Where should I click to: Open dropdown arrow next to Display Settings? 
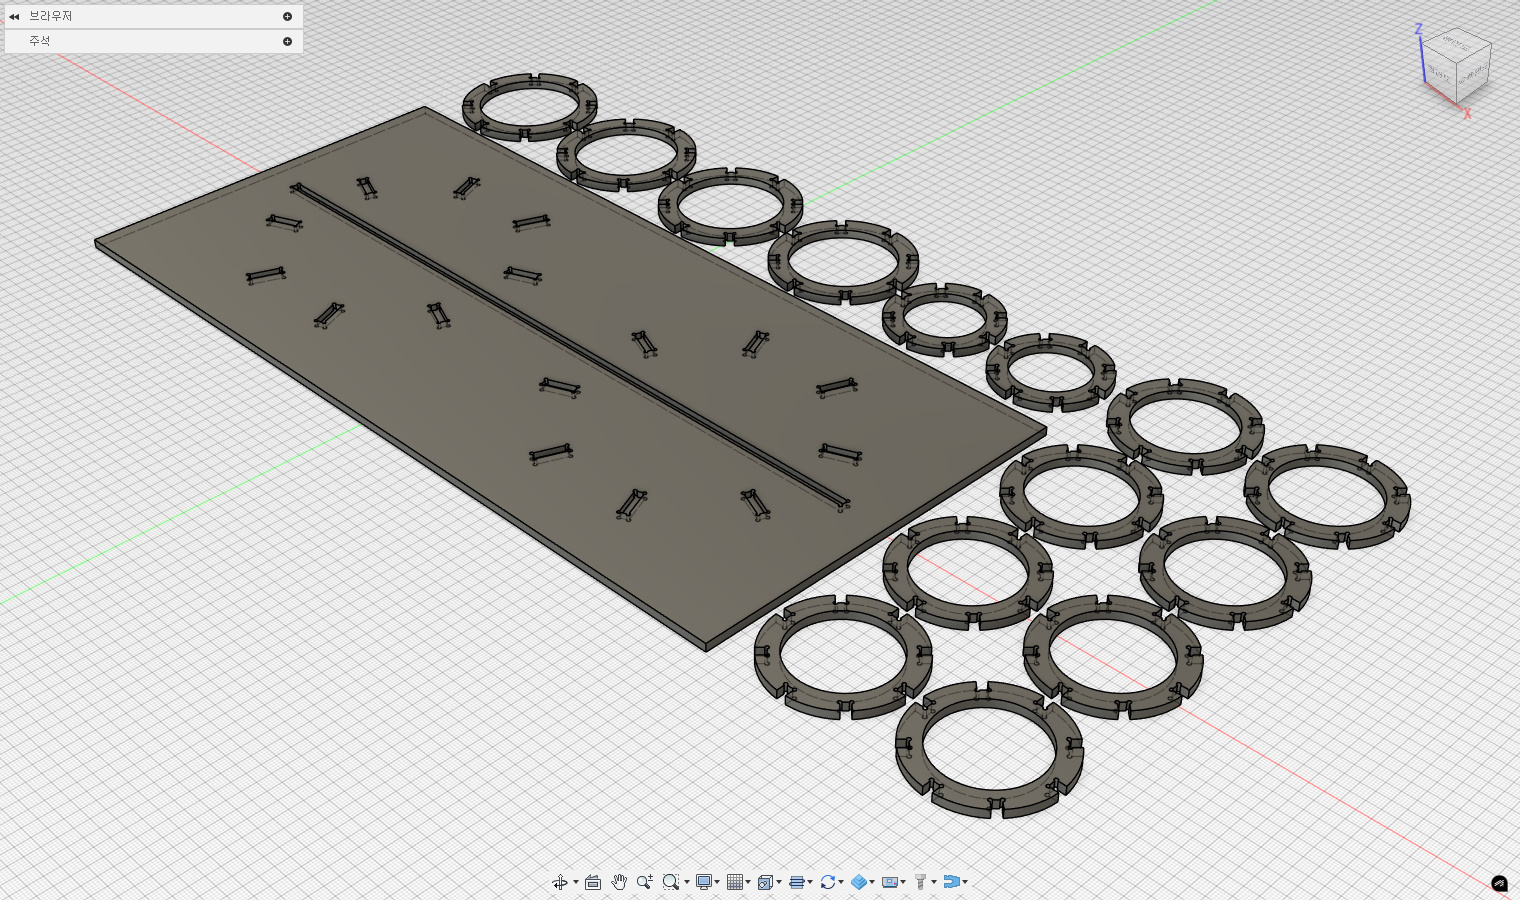click(717, 882)
